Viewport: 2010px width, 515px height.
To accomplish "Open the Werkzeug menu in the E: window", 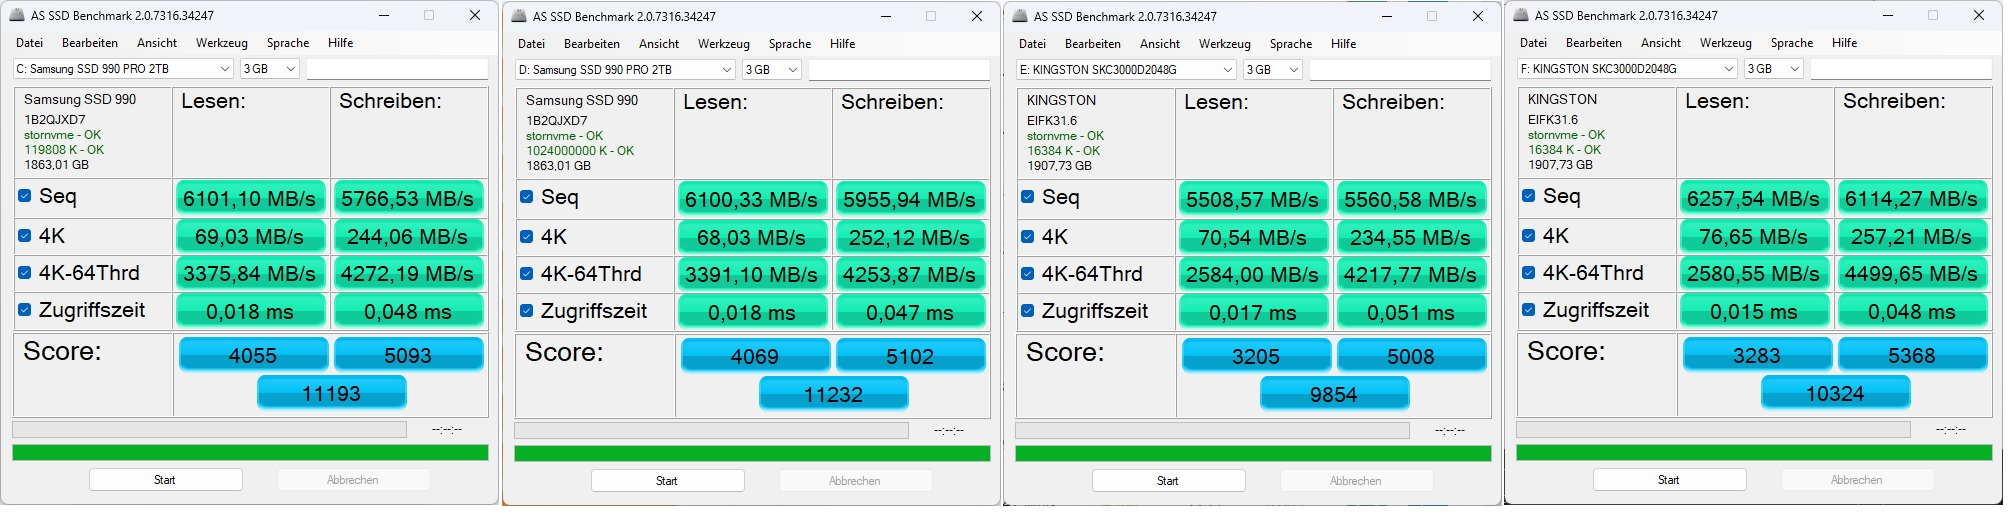I will pyautogui.click(x=1225, y=44).
